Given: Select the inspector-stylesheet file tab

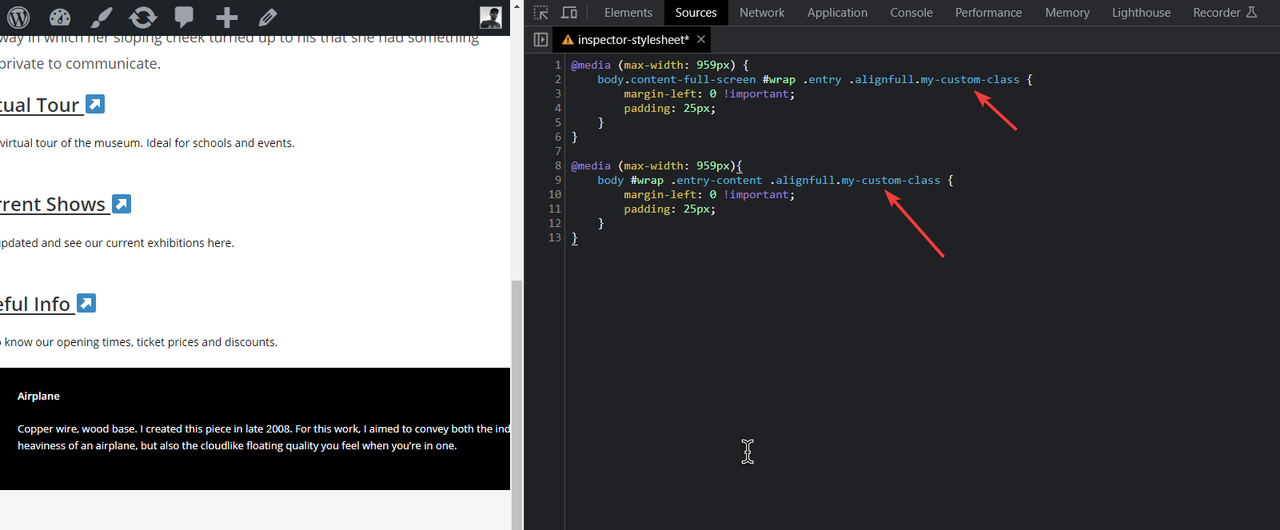Looking at the screenshot, I should pos(633,40).
